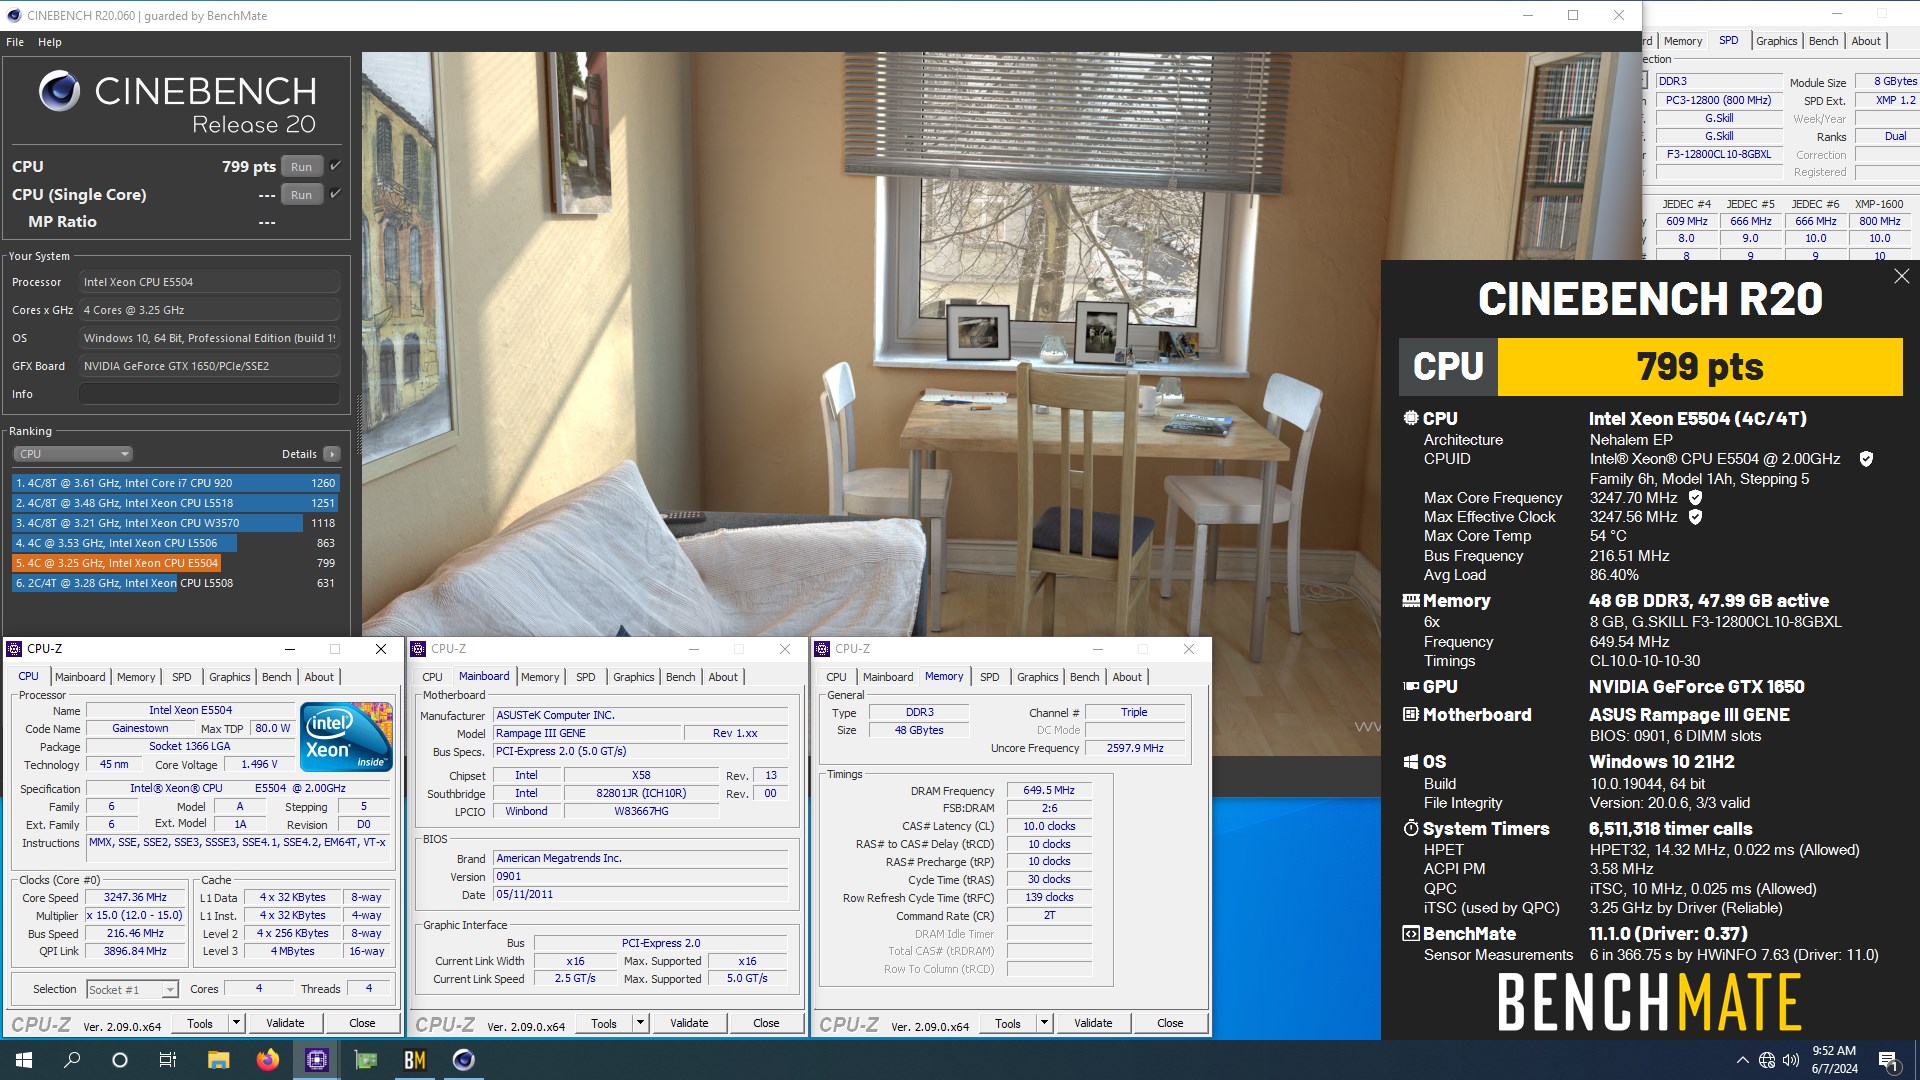Click the BenchMate version section icon

coord(1410,933)
